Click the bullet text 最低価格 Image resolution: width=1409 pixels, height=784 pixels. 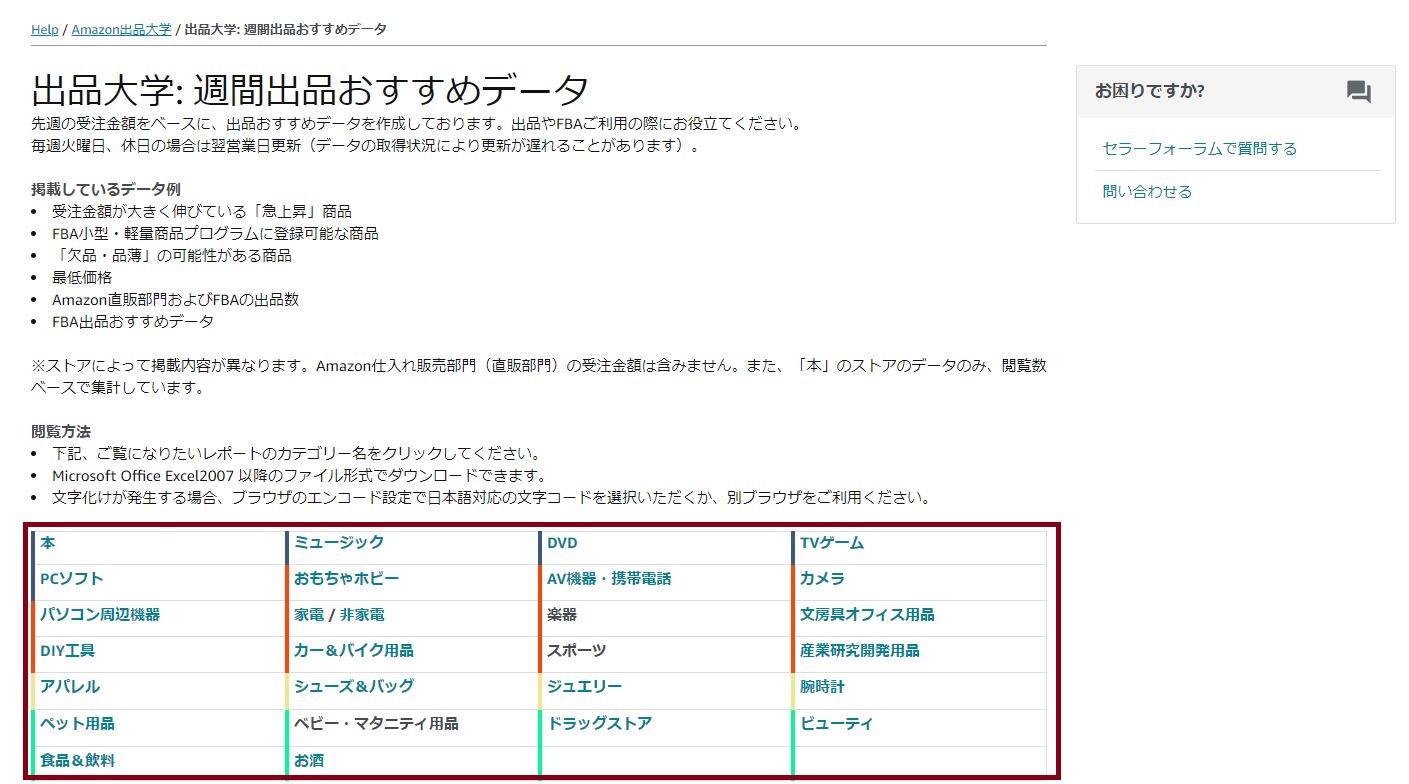pyautogui.click(x=82, y=278)
